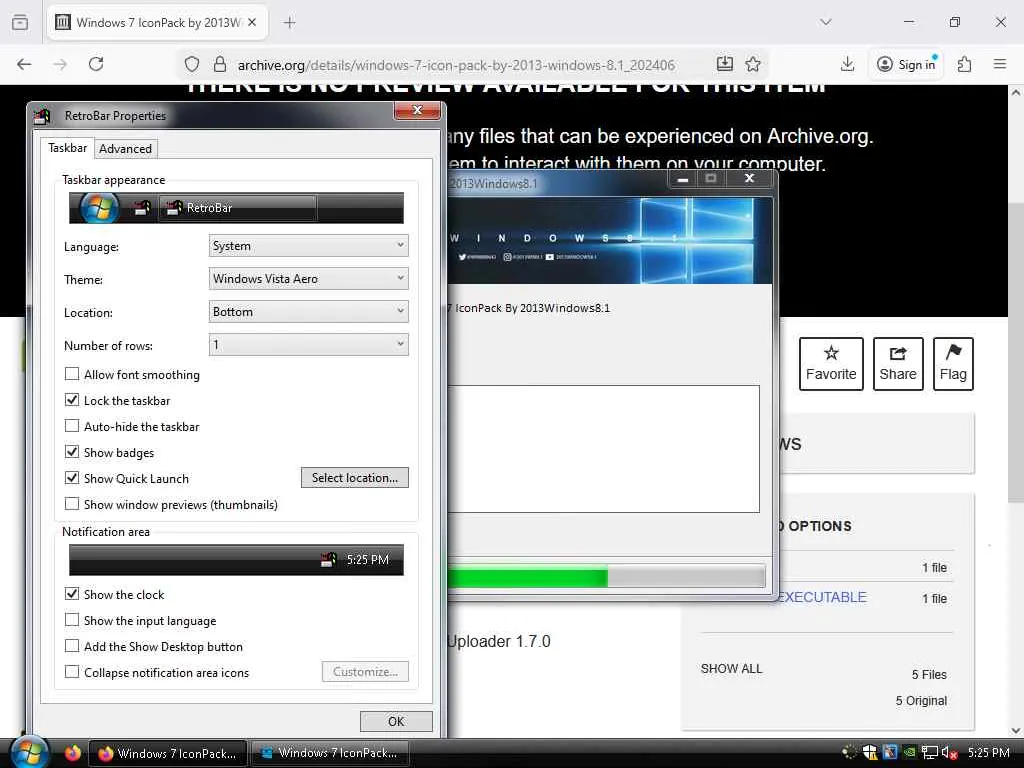This screenshot has height=768, width=1024.
Task: Open the tracking protection shield icon
Action: [191, 64]
